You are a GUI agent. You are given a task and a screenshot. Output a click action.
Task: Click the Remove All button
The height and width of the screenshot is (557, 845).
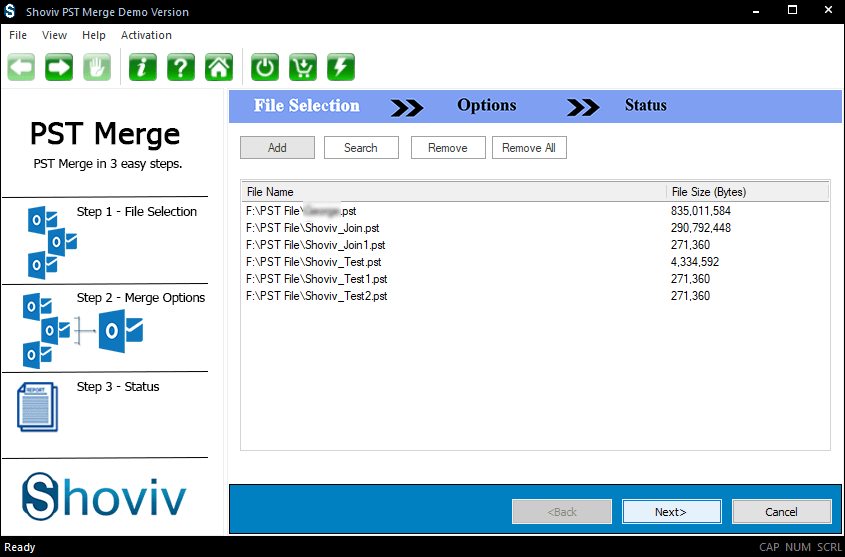click(x=529, y=148)
